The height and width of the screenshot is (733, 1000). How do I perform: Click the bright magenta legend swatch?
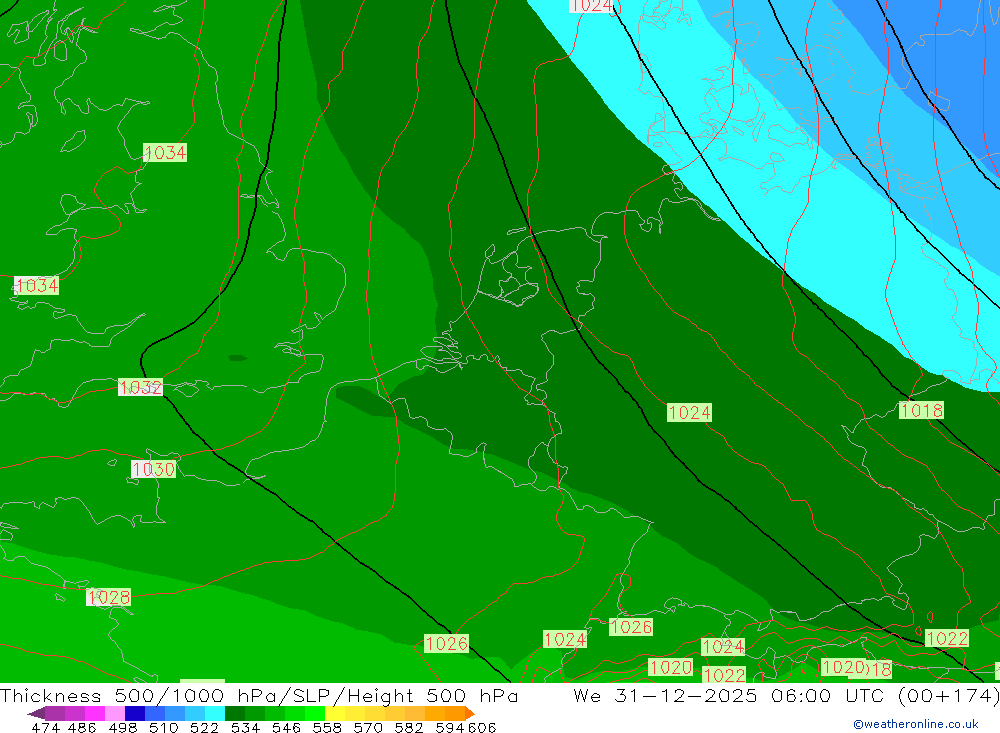tap(94, 713)
